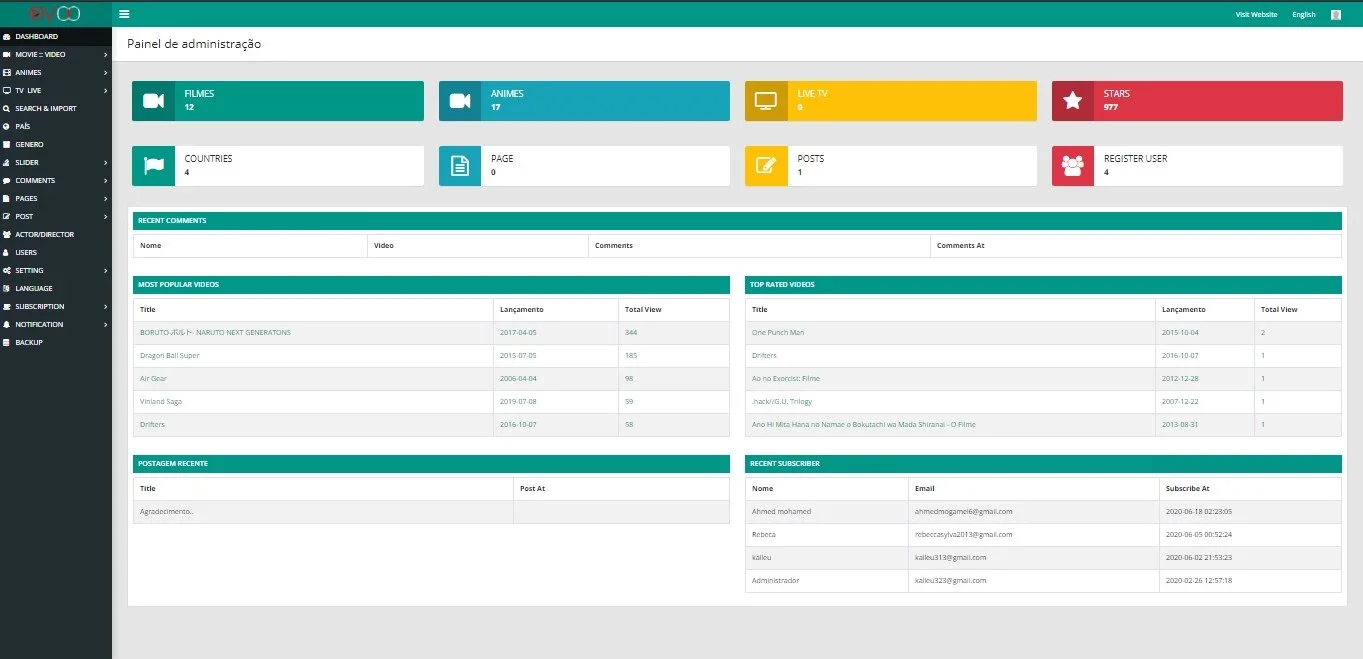Click the País globe icon in sidebar
This screenshot has height=659, width=1363.
tap(7, 127)
